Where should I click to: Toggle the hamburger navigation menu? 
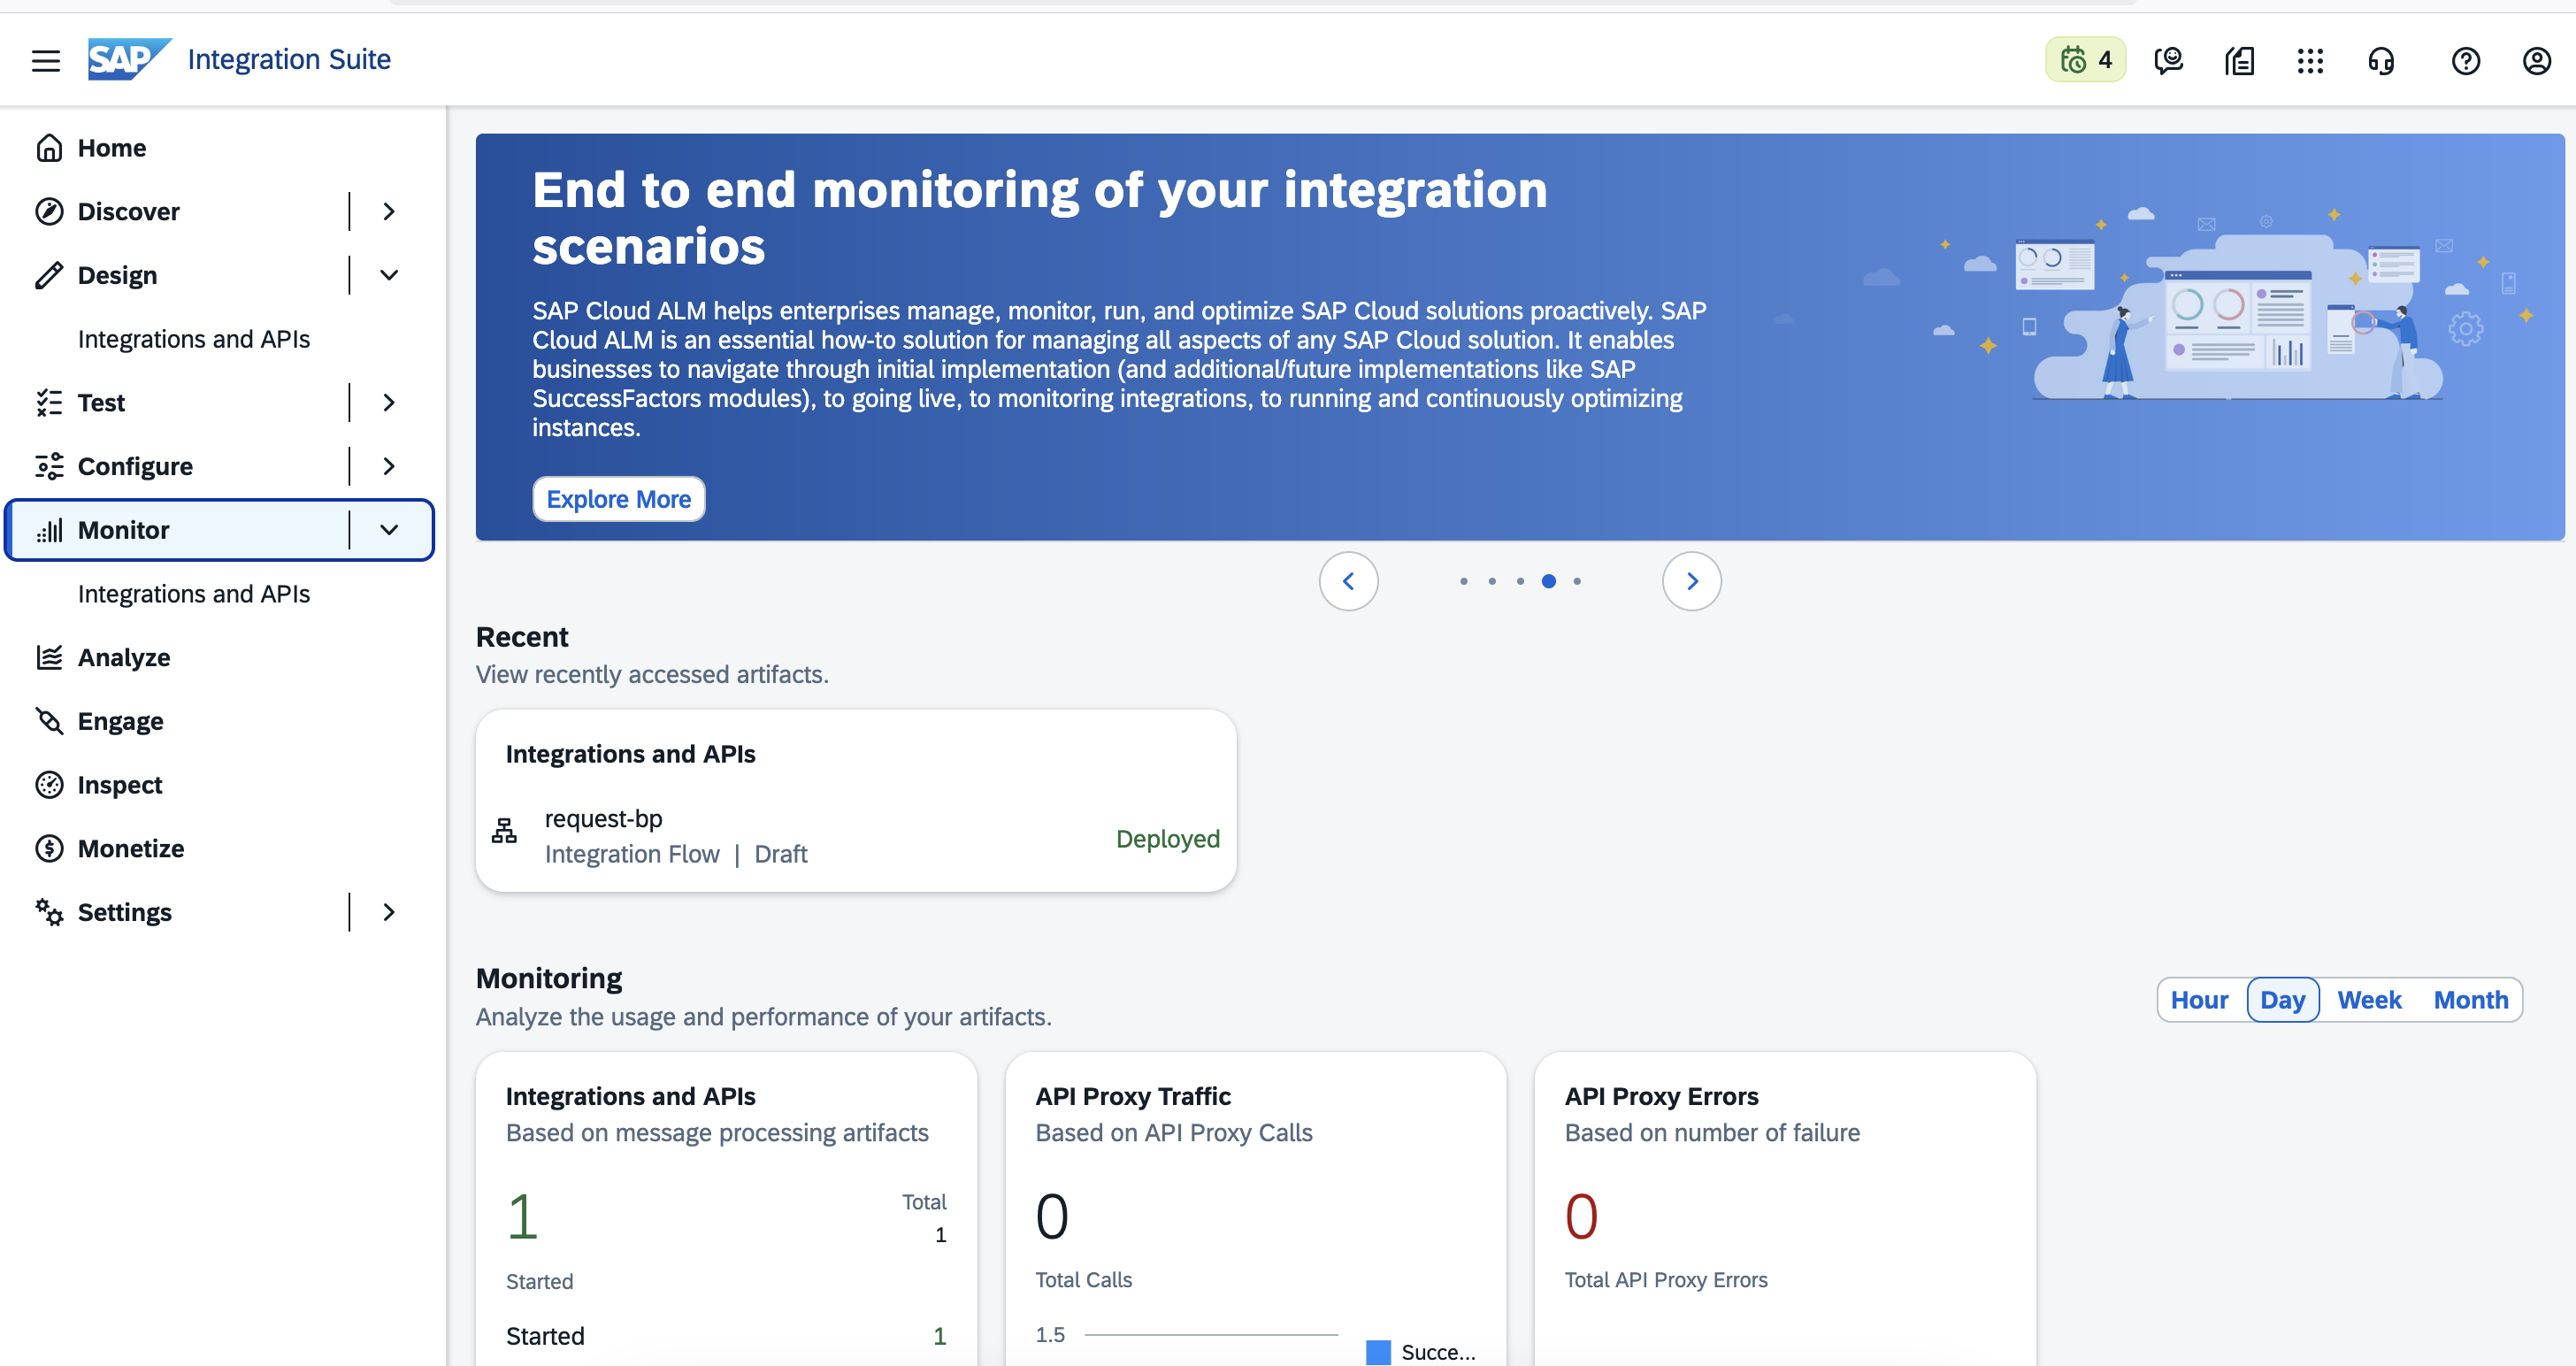[46, 60]
